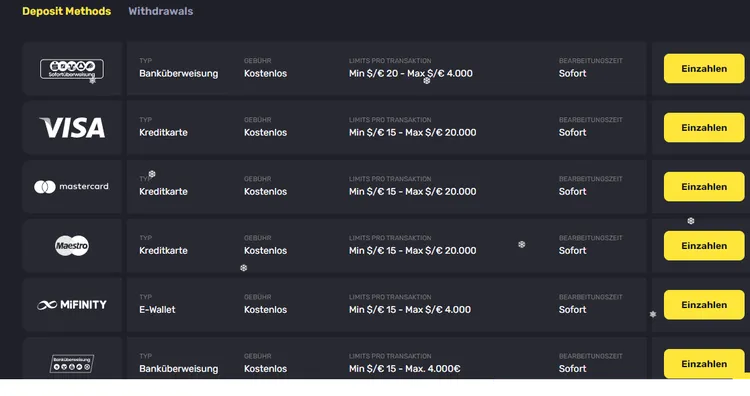The height and width of the screenshot is (396, 750).
Task: Click Einzahlen in the Maestro row
Action: click(x=704, y=246)
